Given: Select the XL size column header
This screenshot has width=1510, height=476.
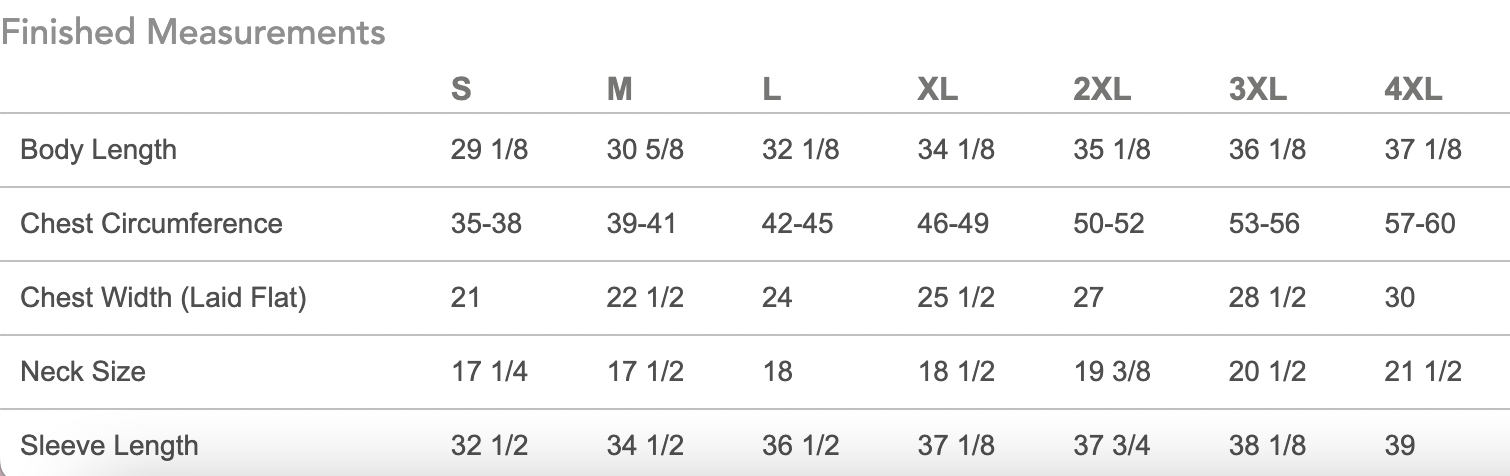Looking at the screenshot, I should (937, 90).
